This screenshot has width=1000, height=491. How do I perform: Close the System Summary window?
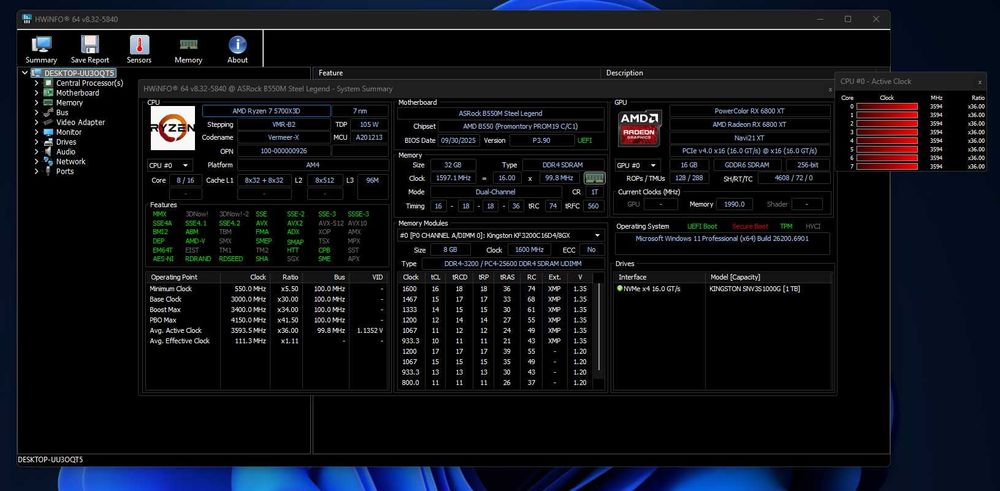pyautogui.click(x=830, y=89)
